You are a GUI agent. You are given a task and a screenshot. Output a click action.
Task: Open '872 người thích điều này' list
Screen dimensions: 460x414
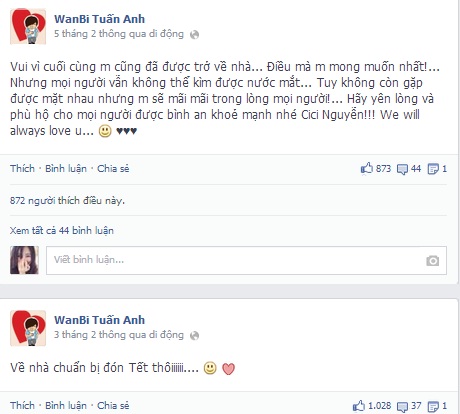click(67, 201)
